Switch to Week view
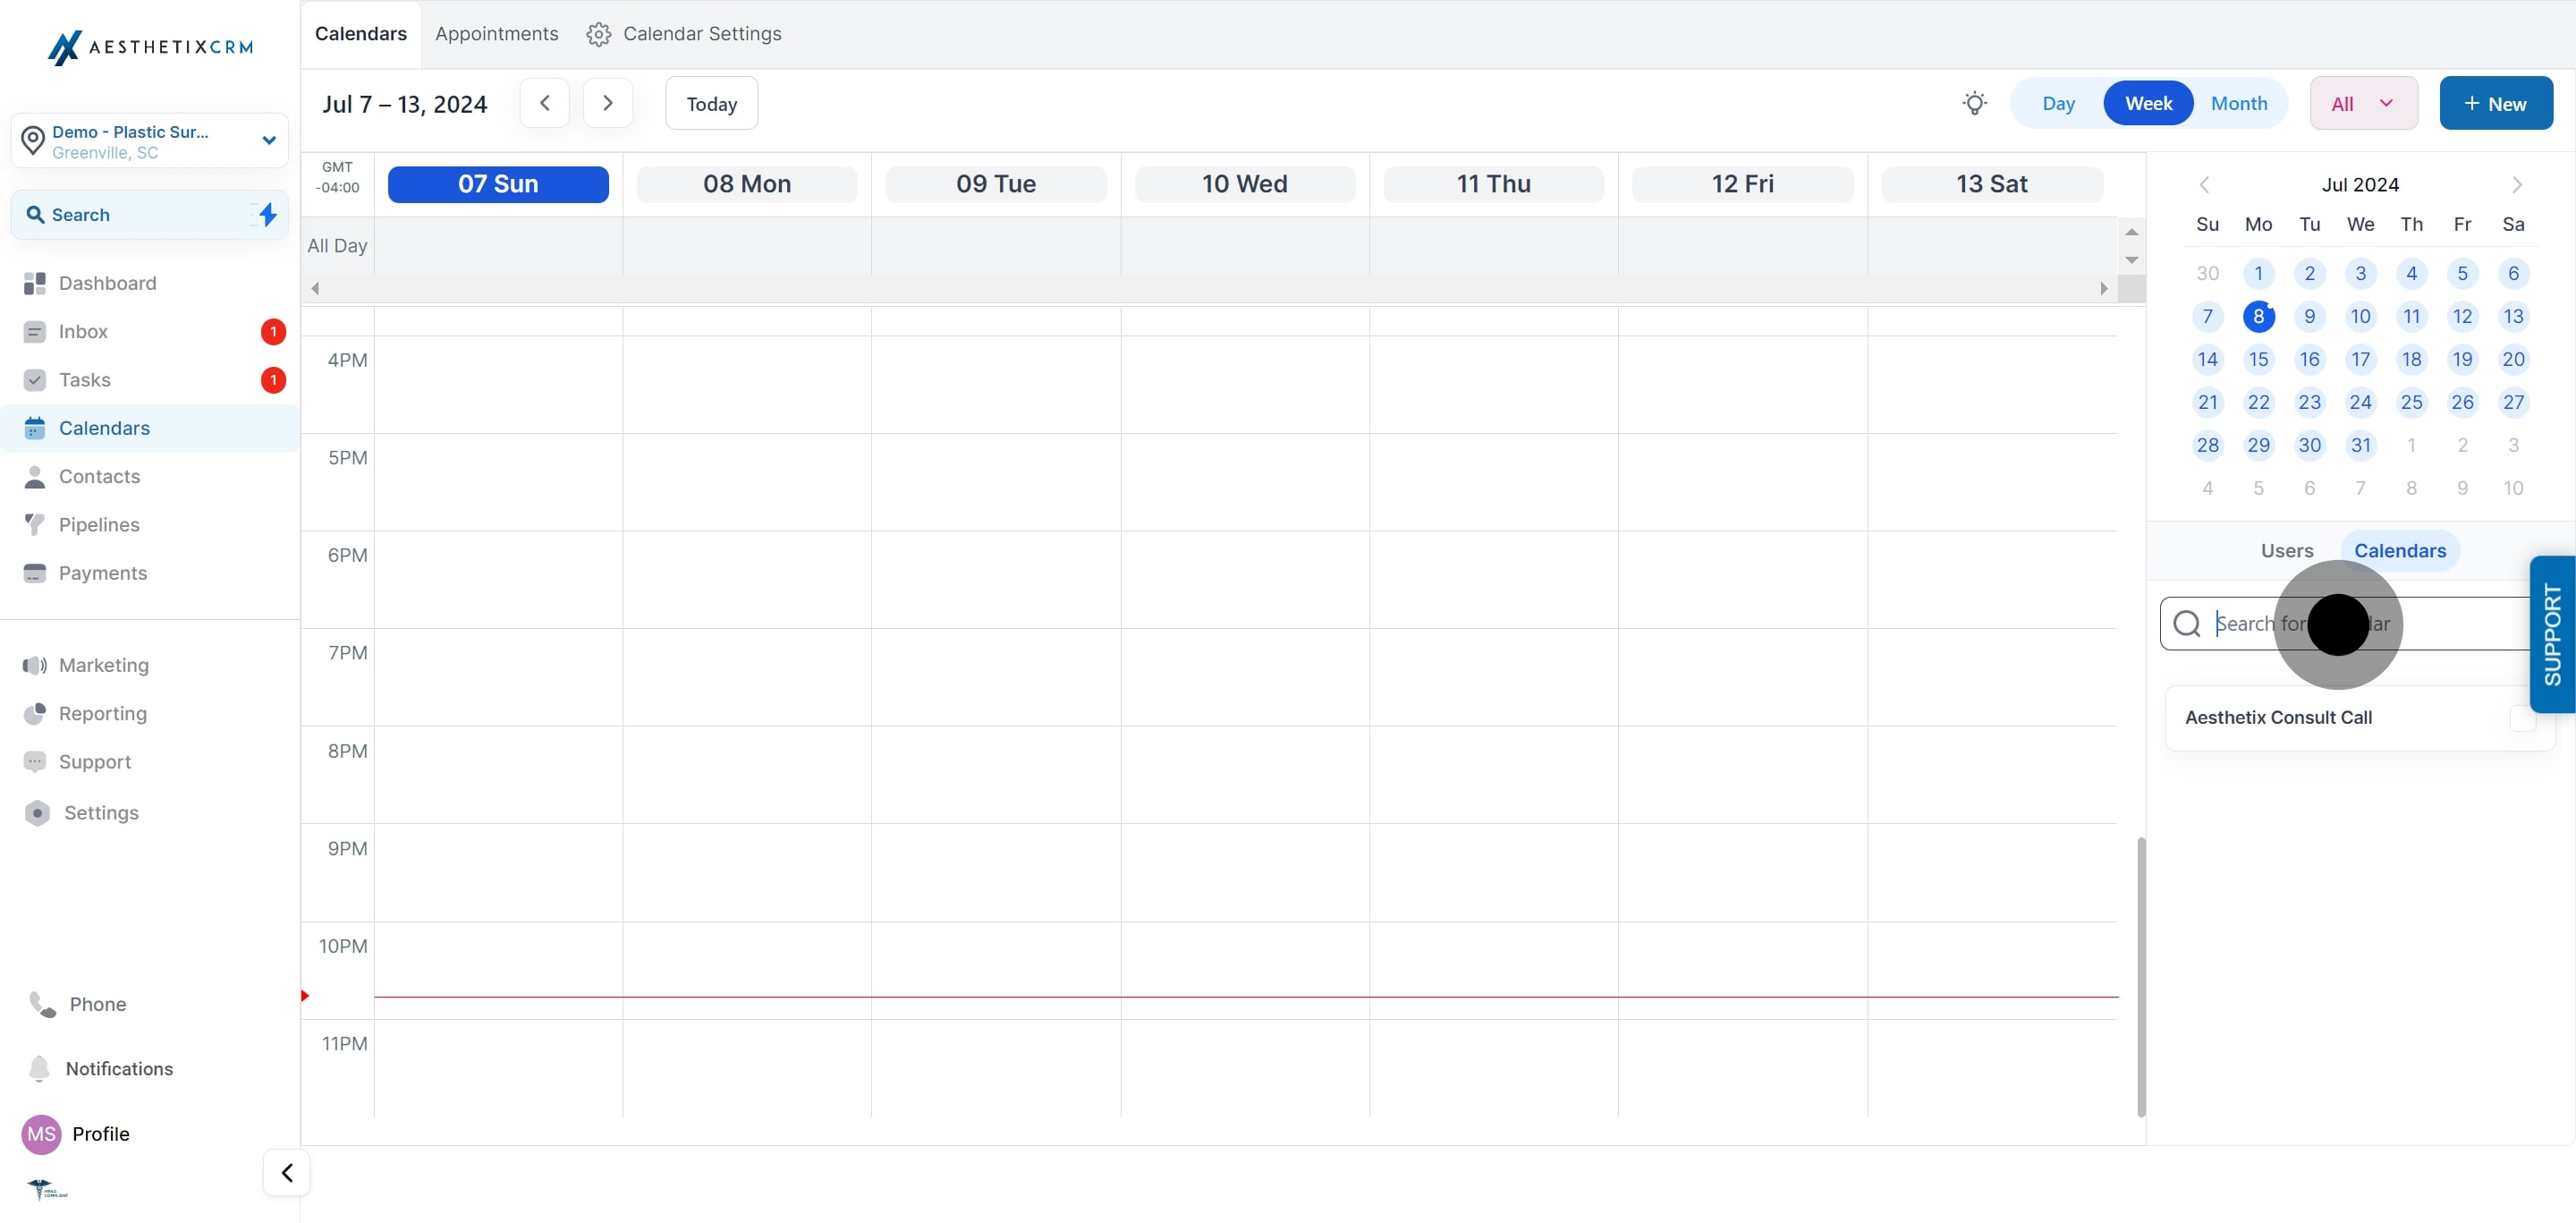Screen dimensions: 2576x1223 tap(2148, 103)
